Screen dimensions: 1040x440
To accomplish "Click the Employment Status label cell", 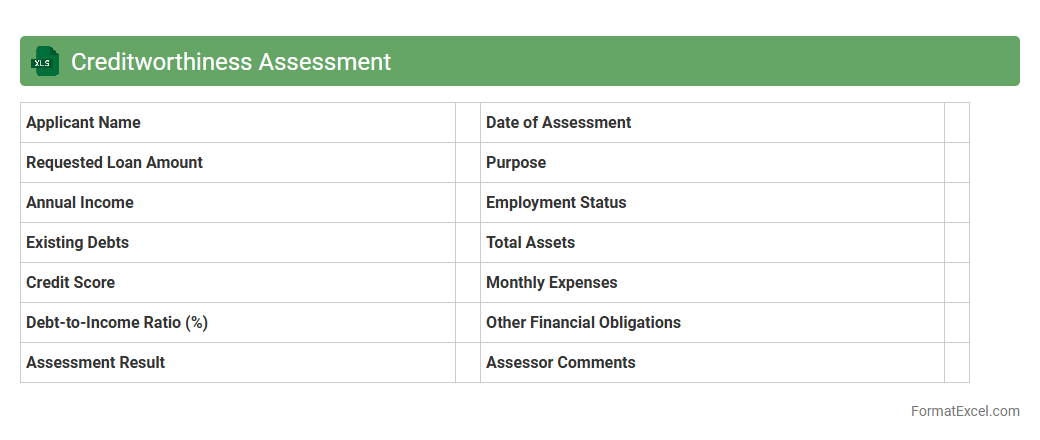I will pos(556,203).
